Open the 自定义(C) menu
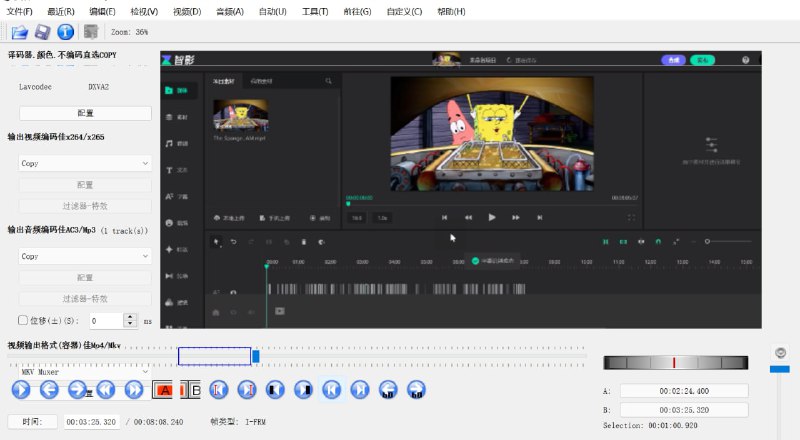 click(405, 11)
